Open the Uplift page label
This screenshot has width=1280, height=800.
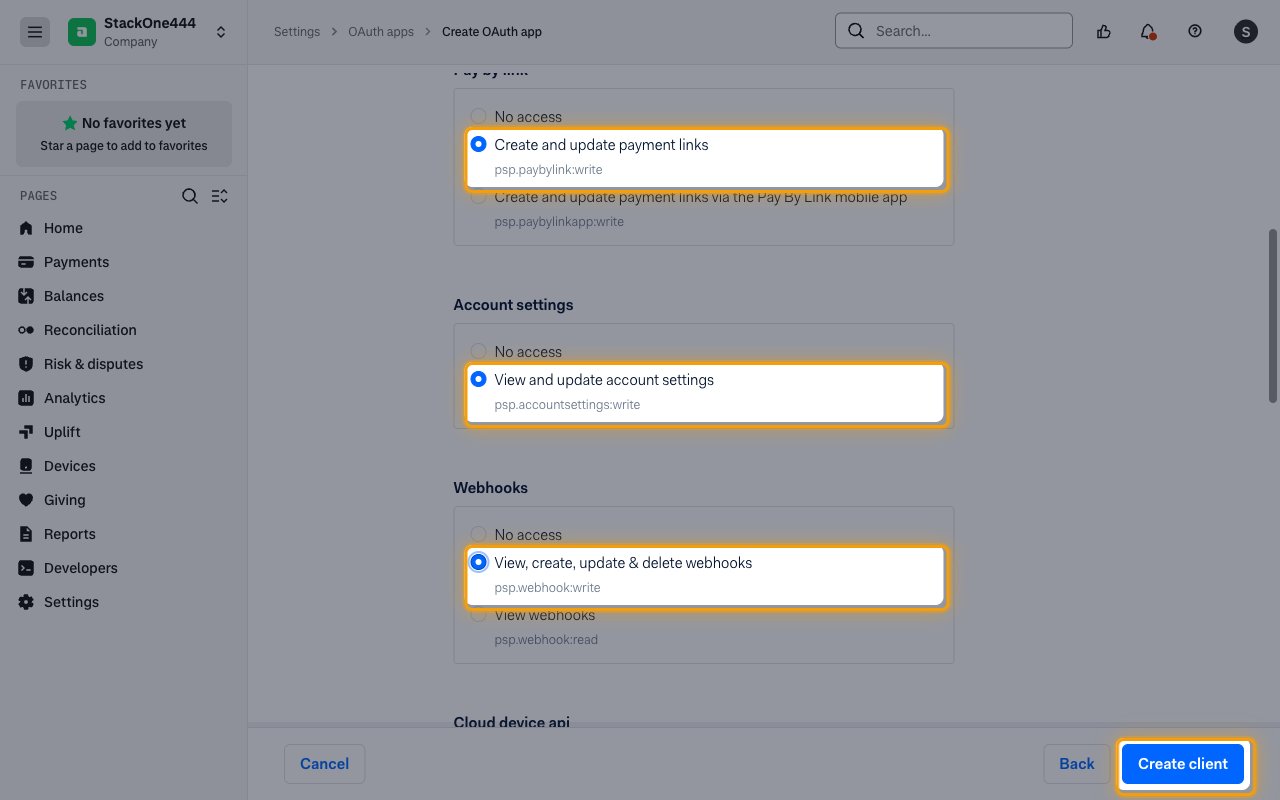click(x=62, y=432)
